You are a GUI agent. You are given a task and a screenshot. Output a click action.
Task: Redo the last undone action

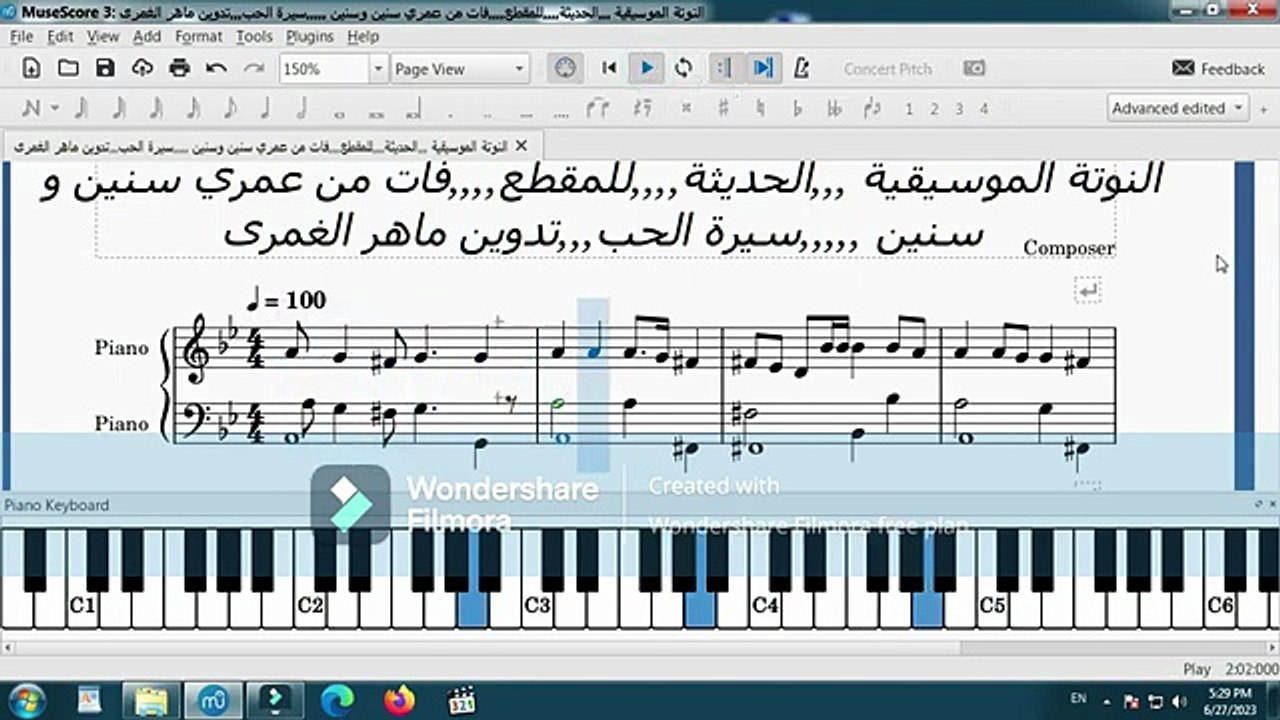pyautogui.click(x=254, y=68)
